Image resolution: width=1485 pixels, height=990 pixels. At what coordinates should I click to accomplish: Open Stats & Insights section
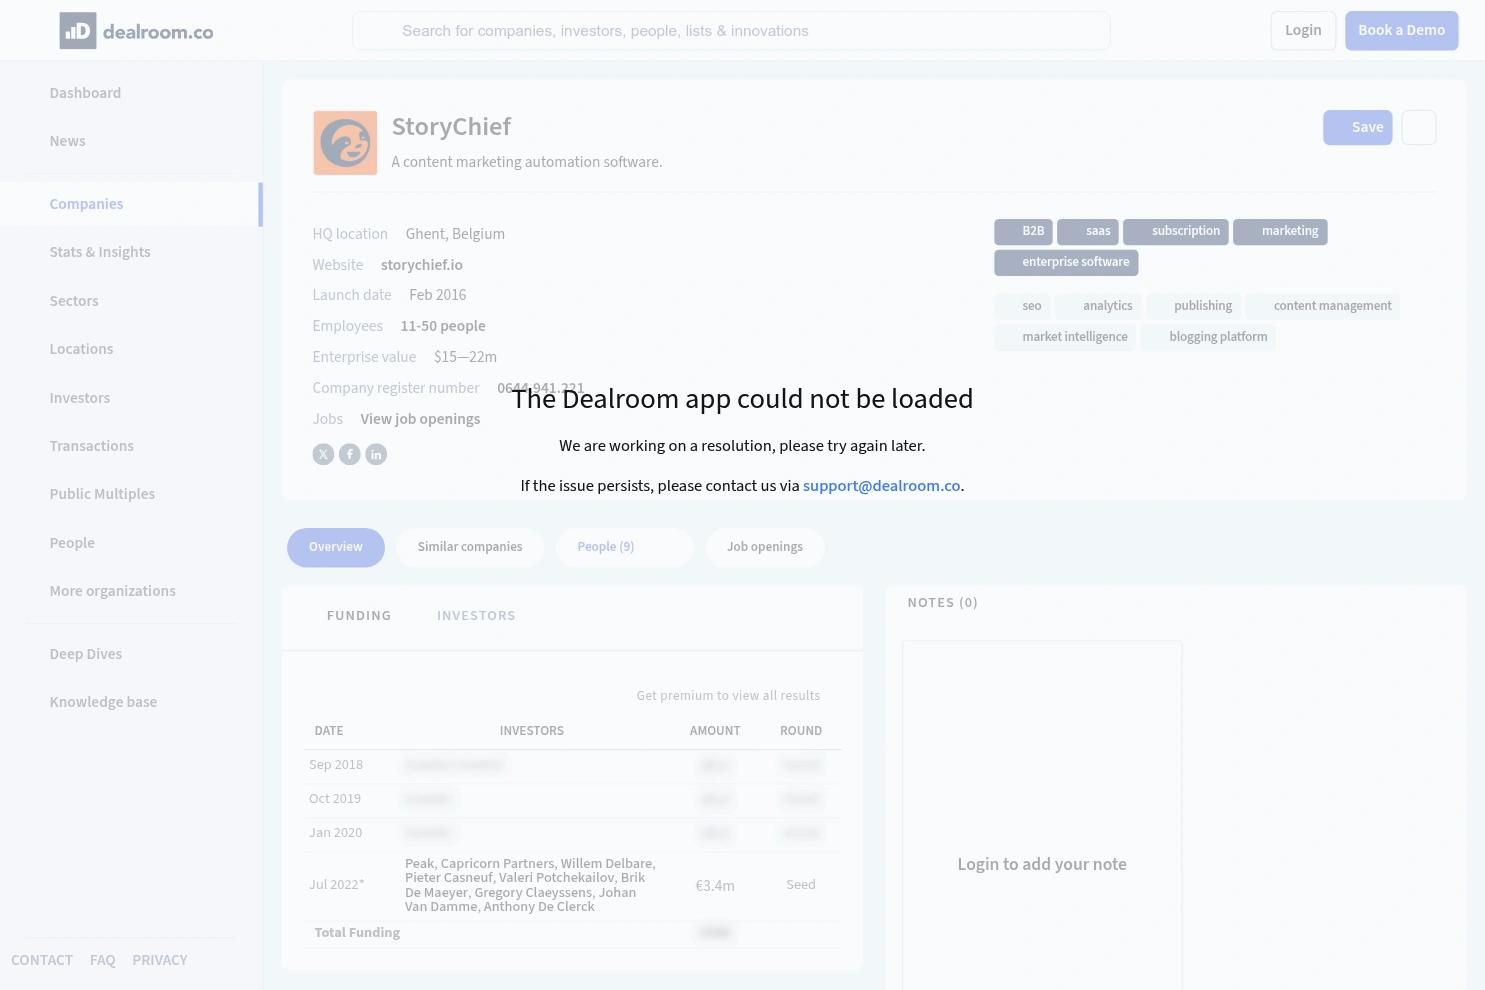point(100,252)
